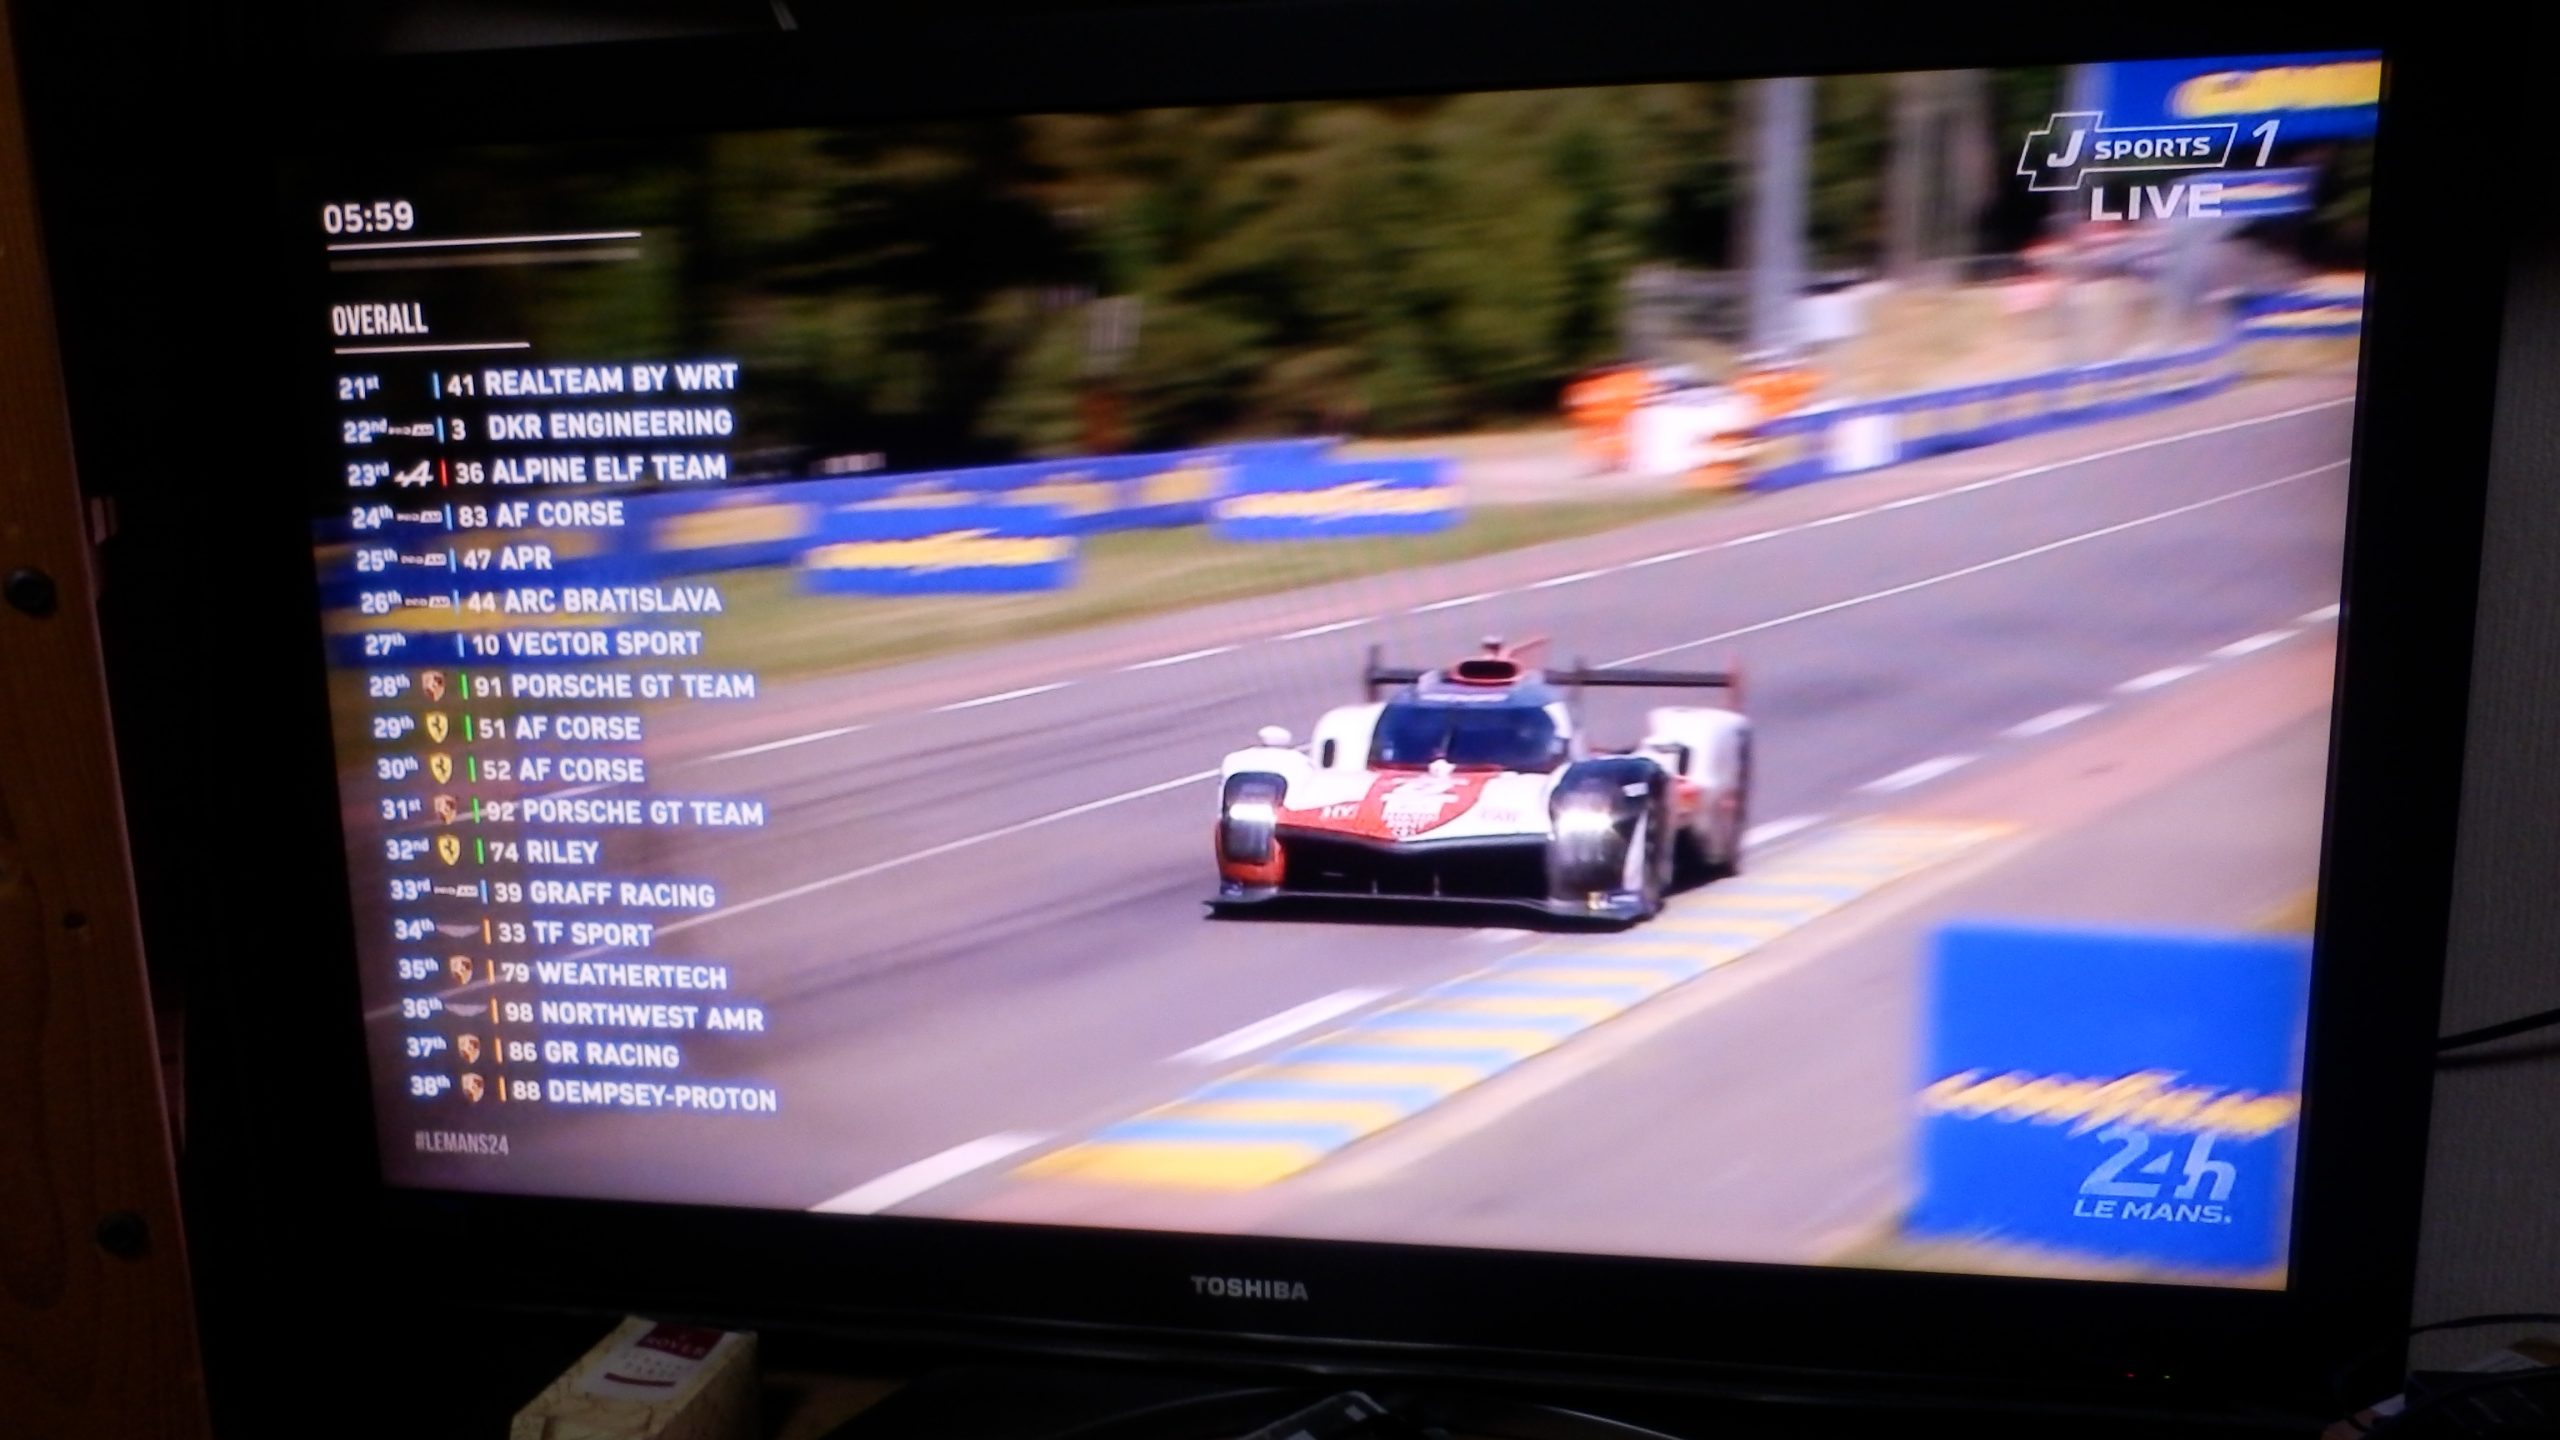Select the 36 ALPINE ELF TEAM entry
The image size is (2560, 1440).
(590, 470)
